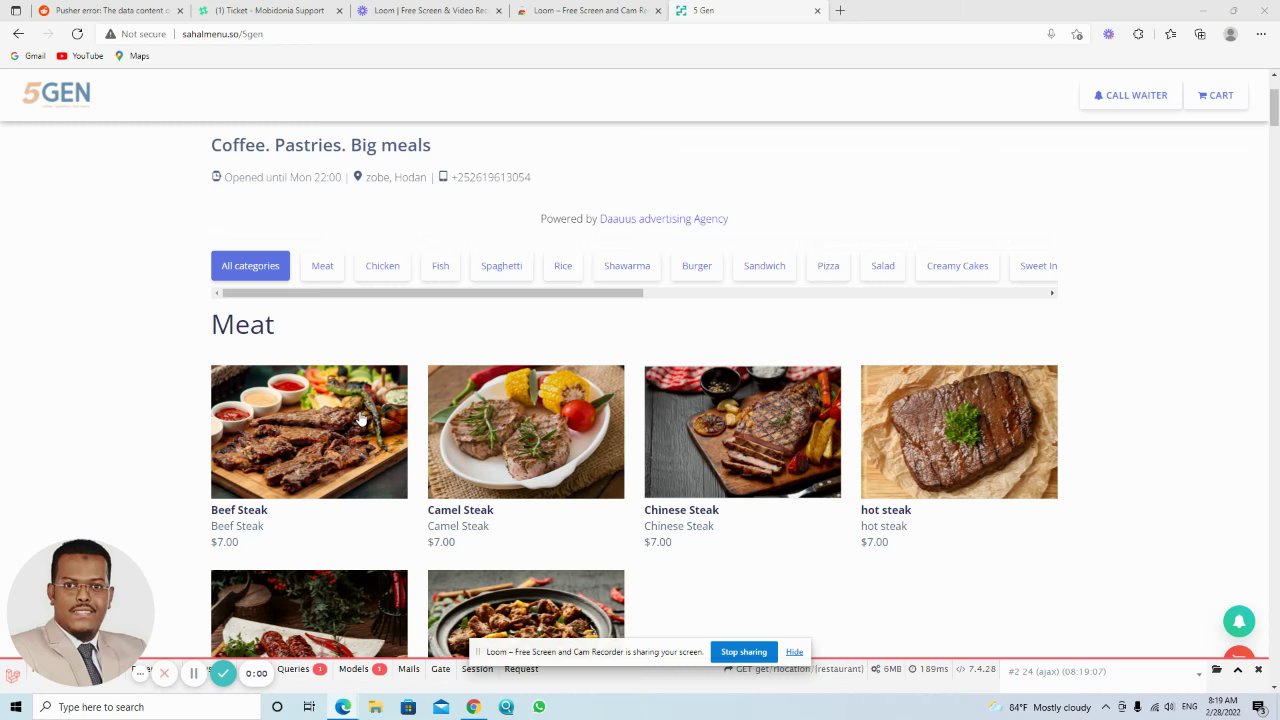Open the Queries debugbar tab
Screen dimensions: 1280x720
(301, 669)
